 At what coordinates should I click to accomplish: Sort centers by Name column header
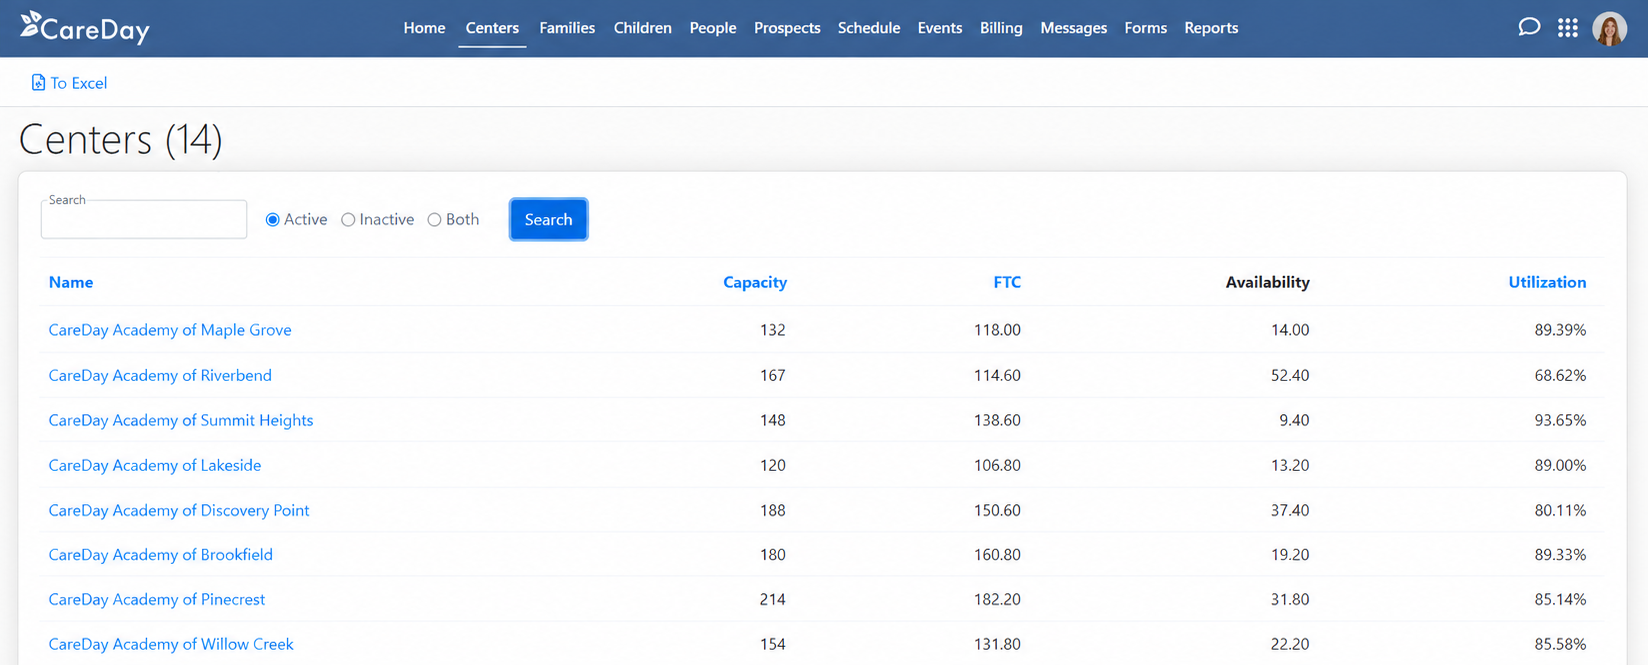(x=71, y=283)
